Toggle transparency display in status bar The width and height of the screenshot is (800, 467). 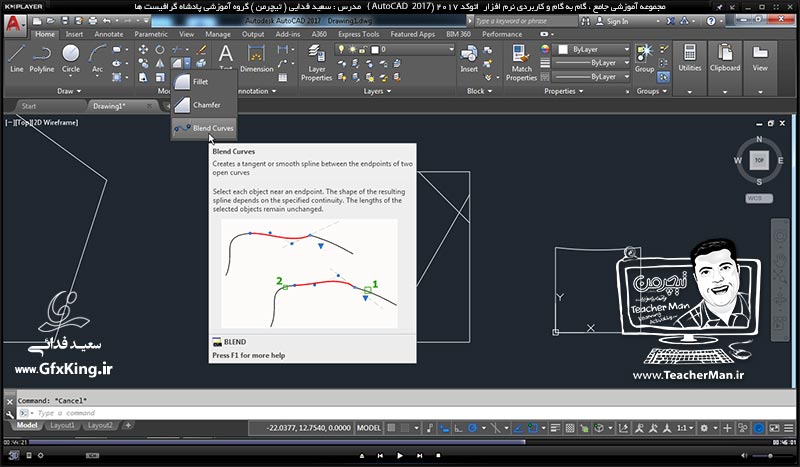(x=570, y=428)
